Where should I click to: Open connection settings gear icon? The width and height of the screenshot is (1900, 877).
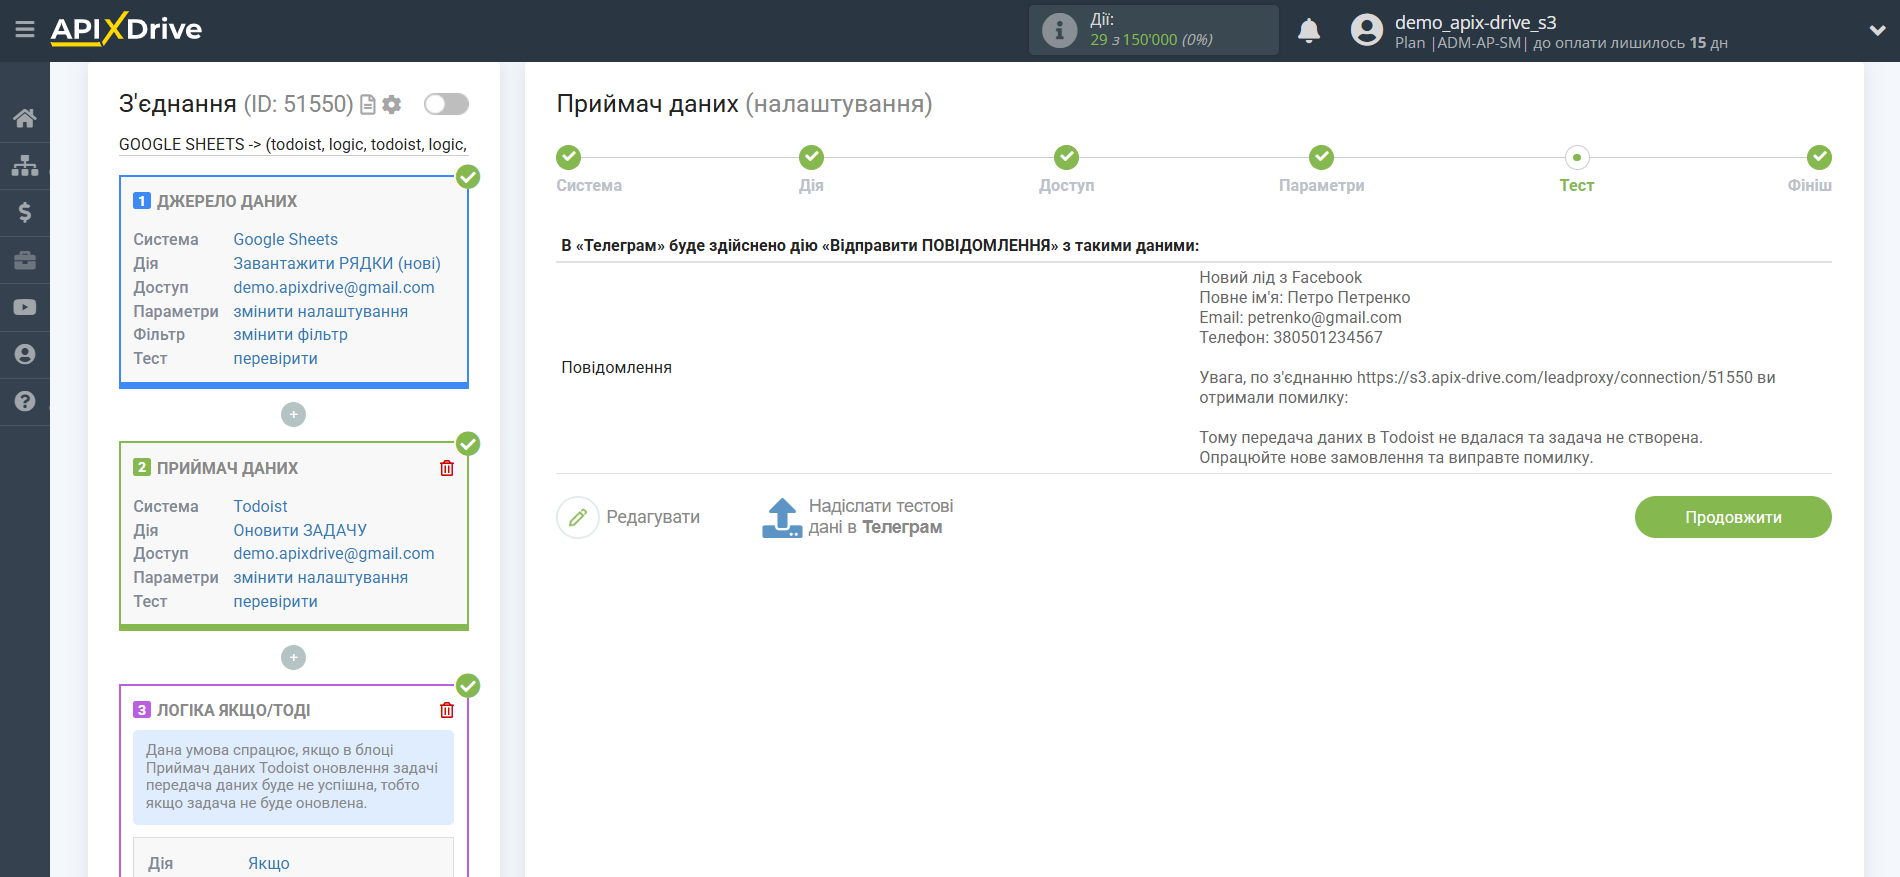(x=392, y=104)
